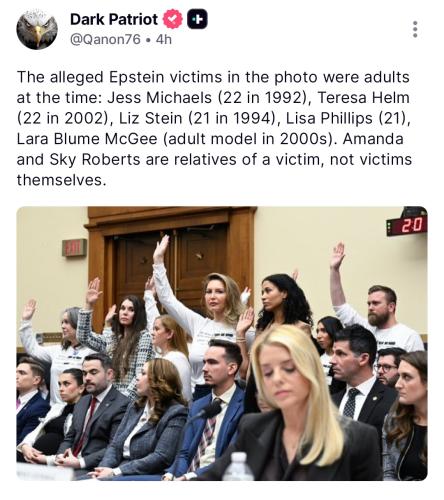This screenshot has height=500, width=444.
Task: Open the eagle profile avatar
Action: [x=37, y=29]
